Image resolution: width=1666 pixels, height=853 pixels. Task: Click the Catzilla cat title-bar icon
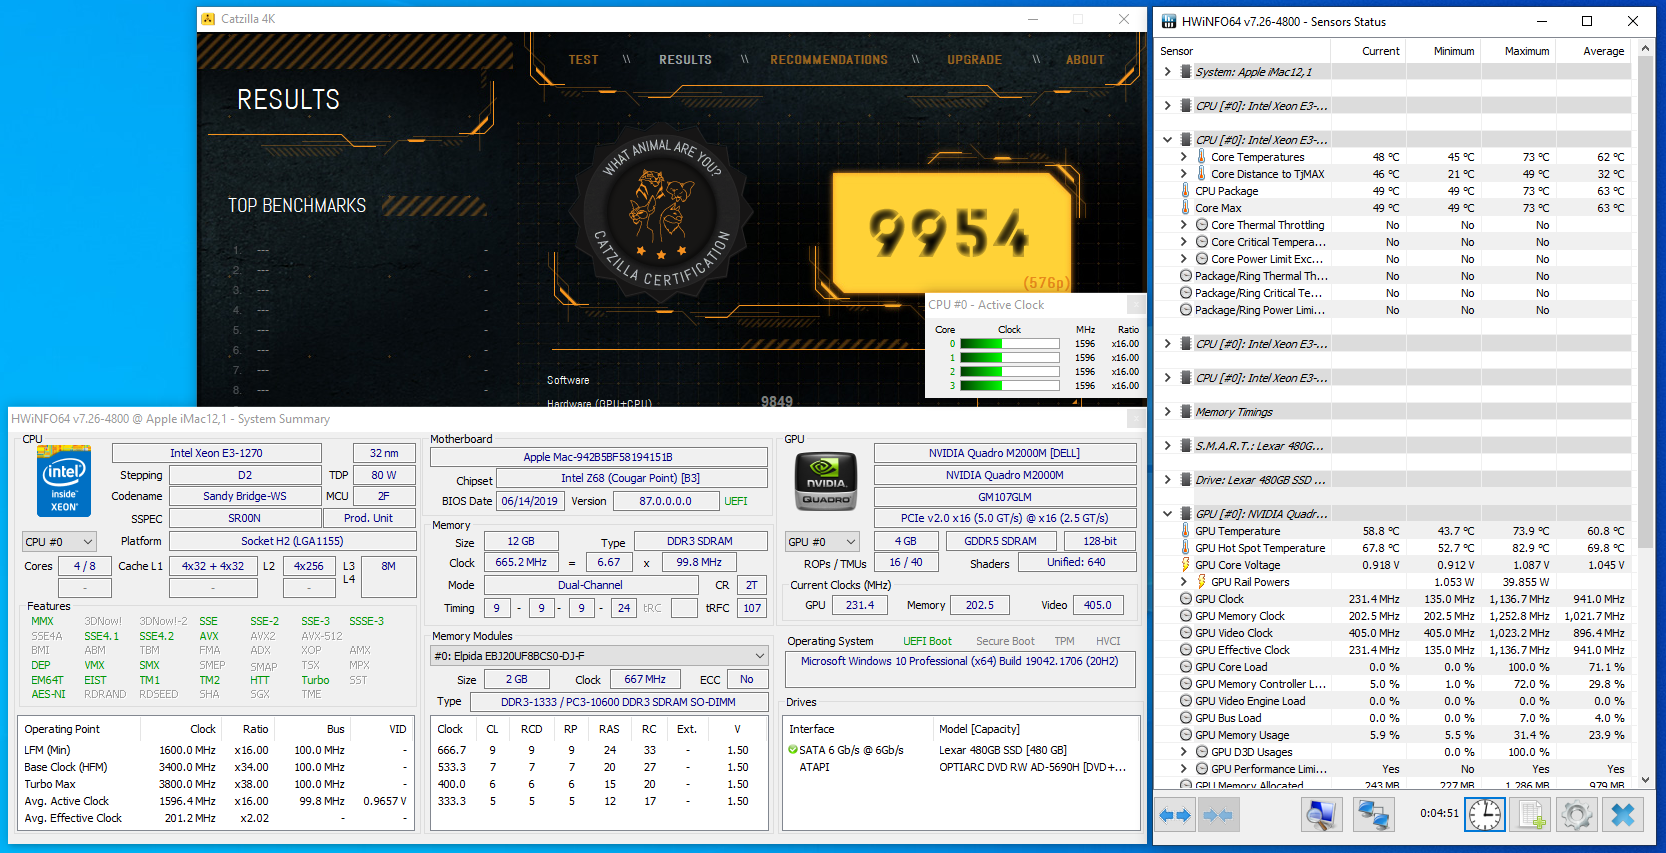point(208,19)
